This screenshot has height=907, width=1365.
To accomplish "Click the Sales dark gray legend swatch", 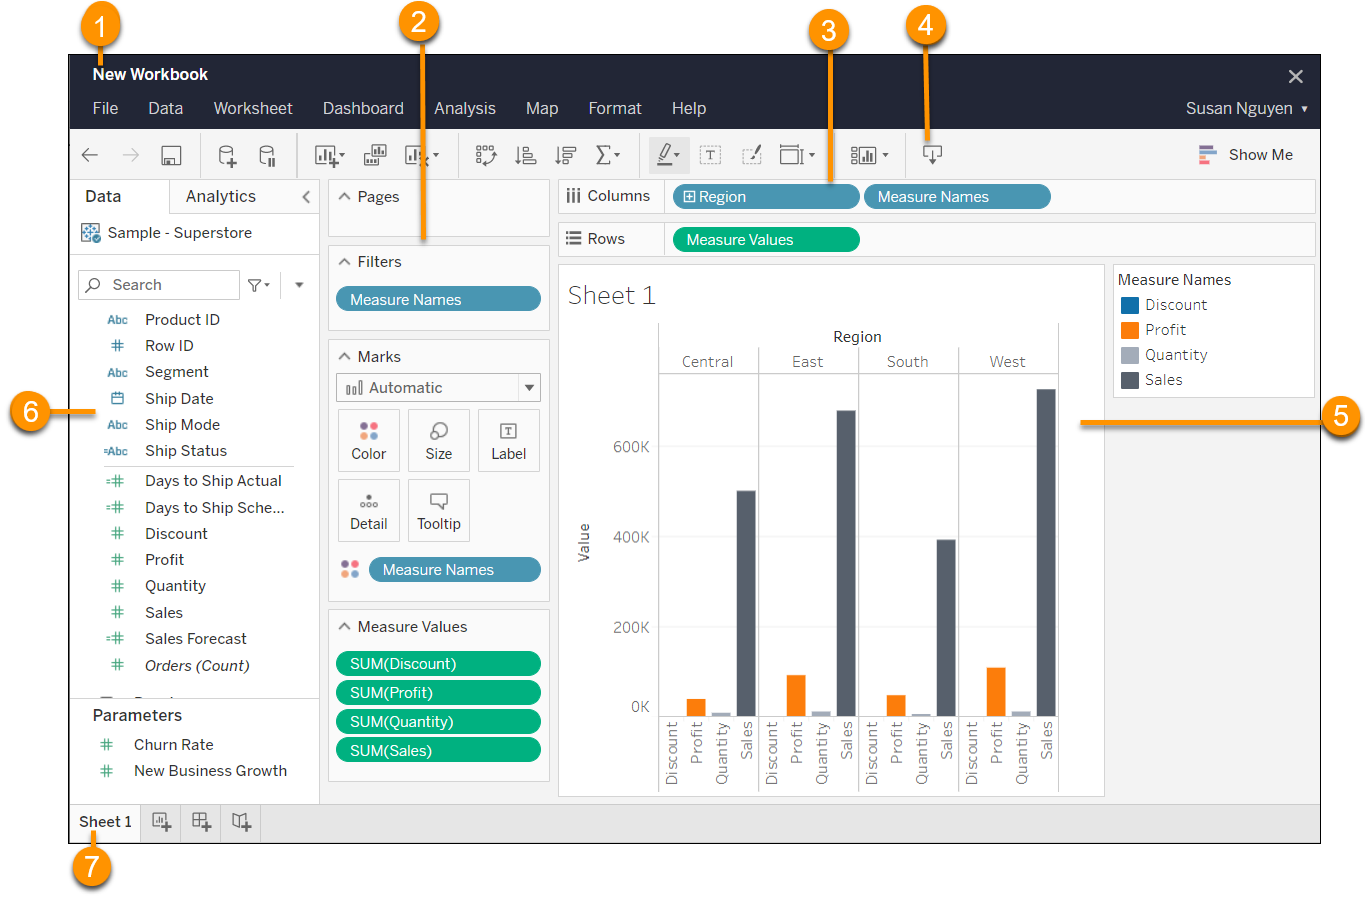I will pos(1130,380).
